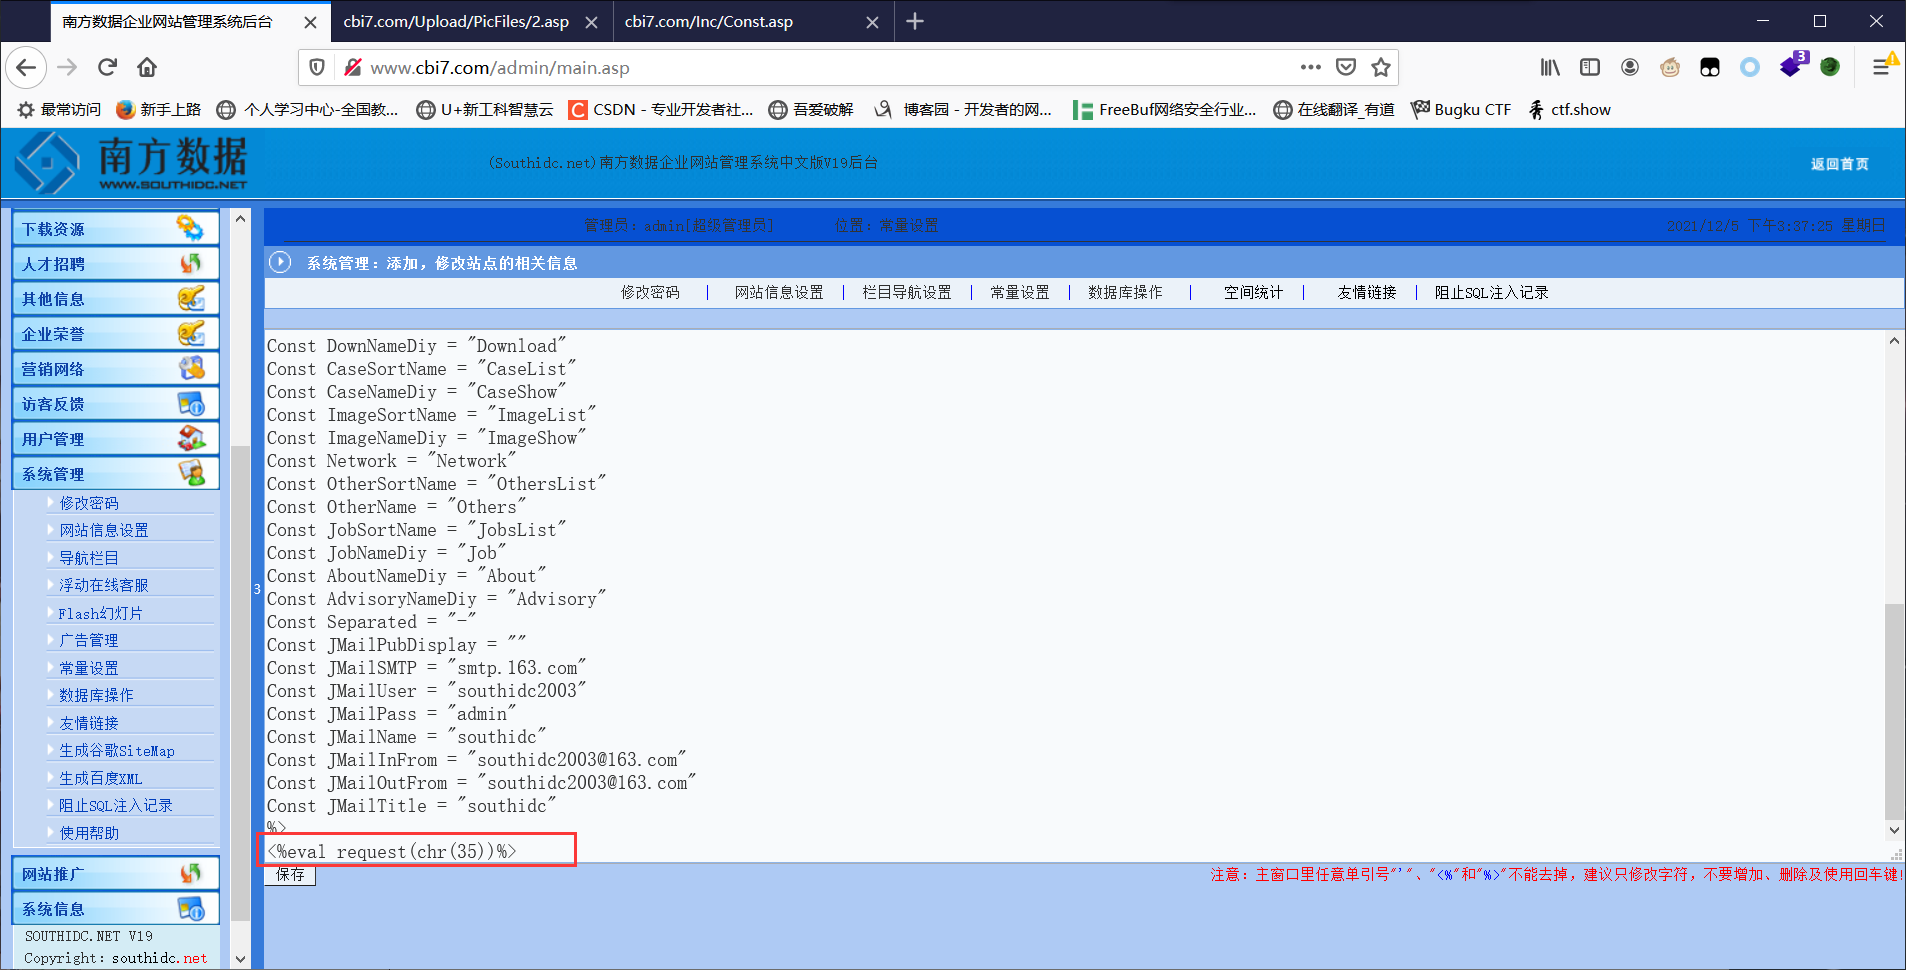
Task: Select 友情链接 in top menu
Action: 1367,292
